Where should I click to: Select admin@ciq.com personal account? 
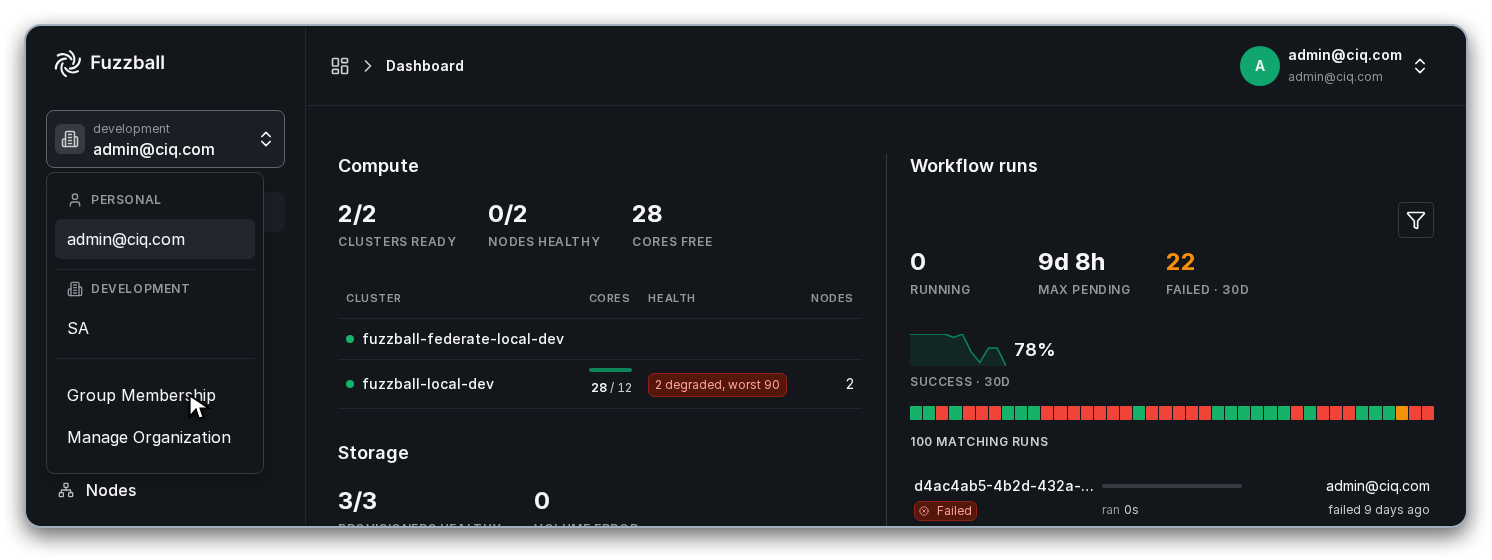[155, 239]
